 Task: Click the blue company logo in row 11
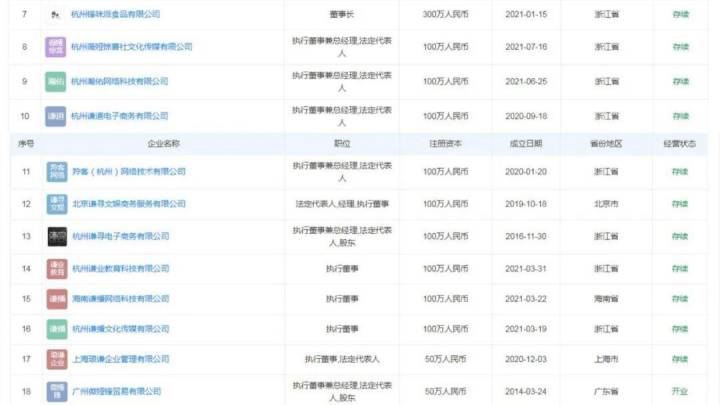point(57,172)
